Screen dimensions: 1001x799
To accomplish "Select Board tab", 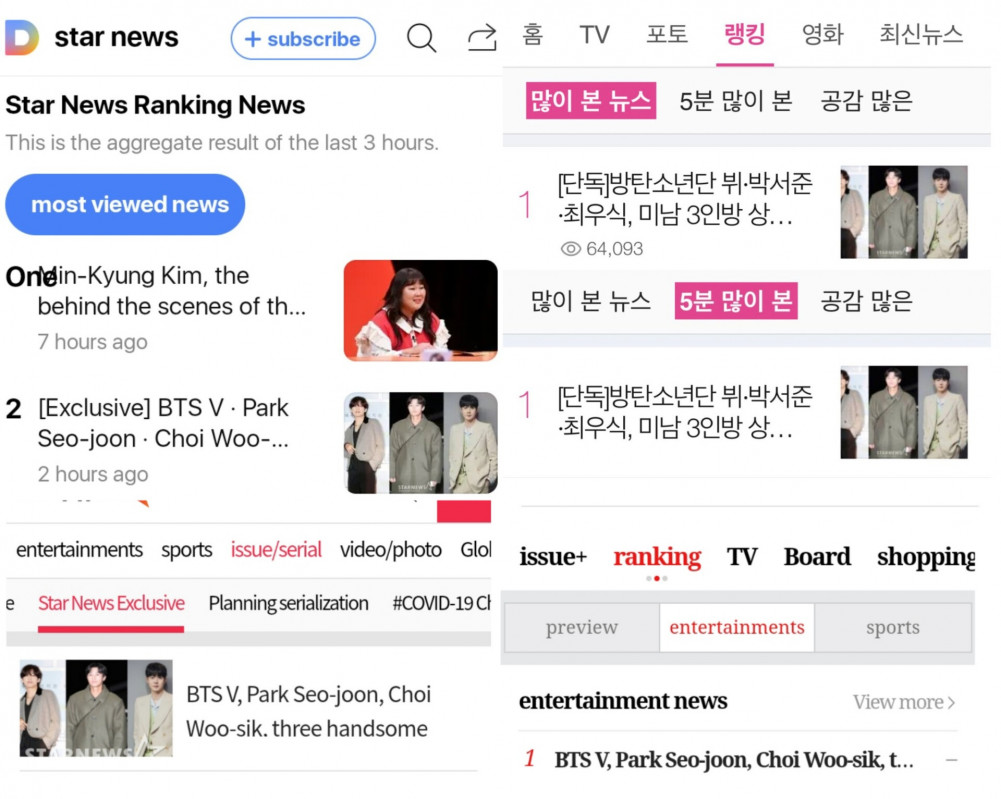I will pos(817,556).
